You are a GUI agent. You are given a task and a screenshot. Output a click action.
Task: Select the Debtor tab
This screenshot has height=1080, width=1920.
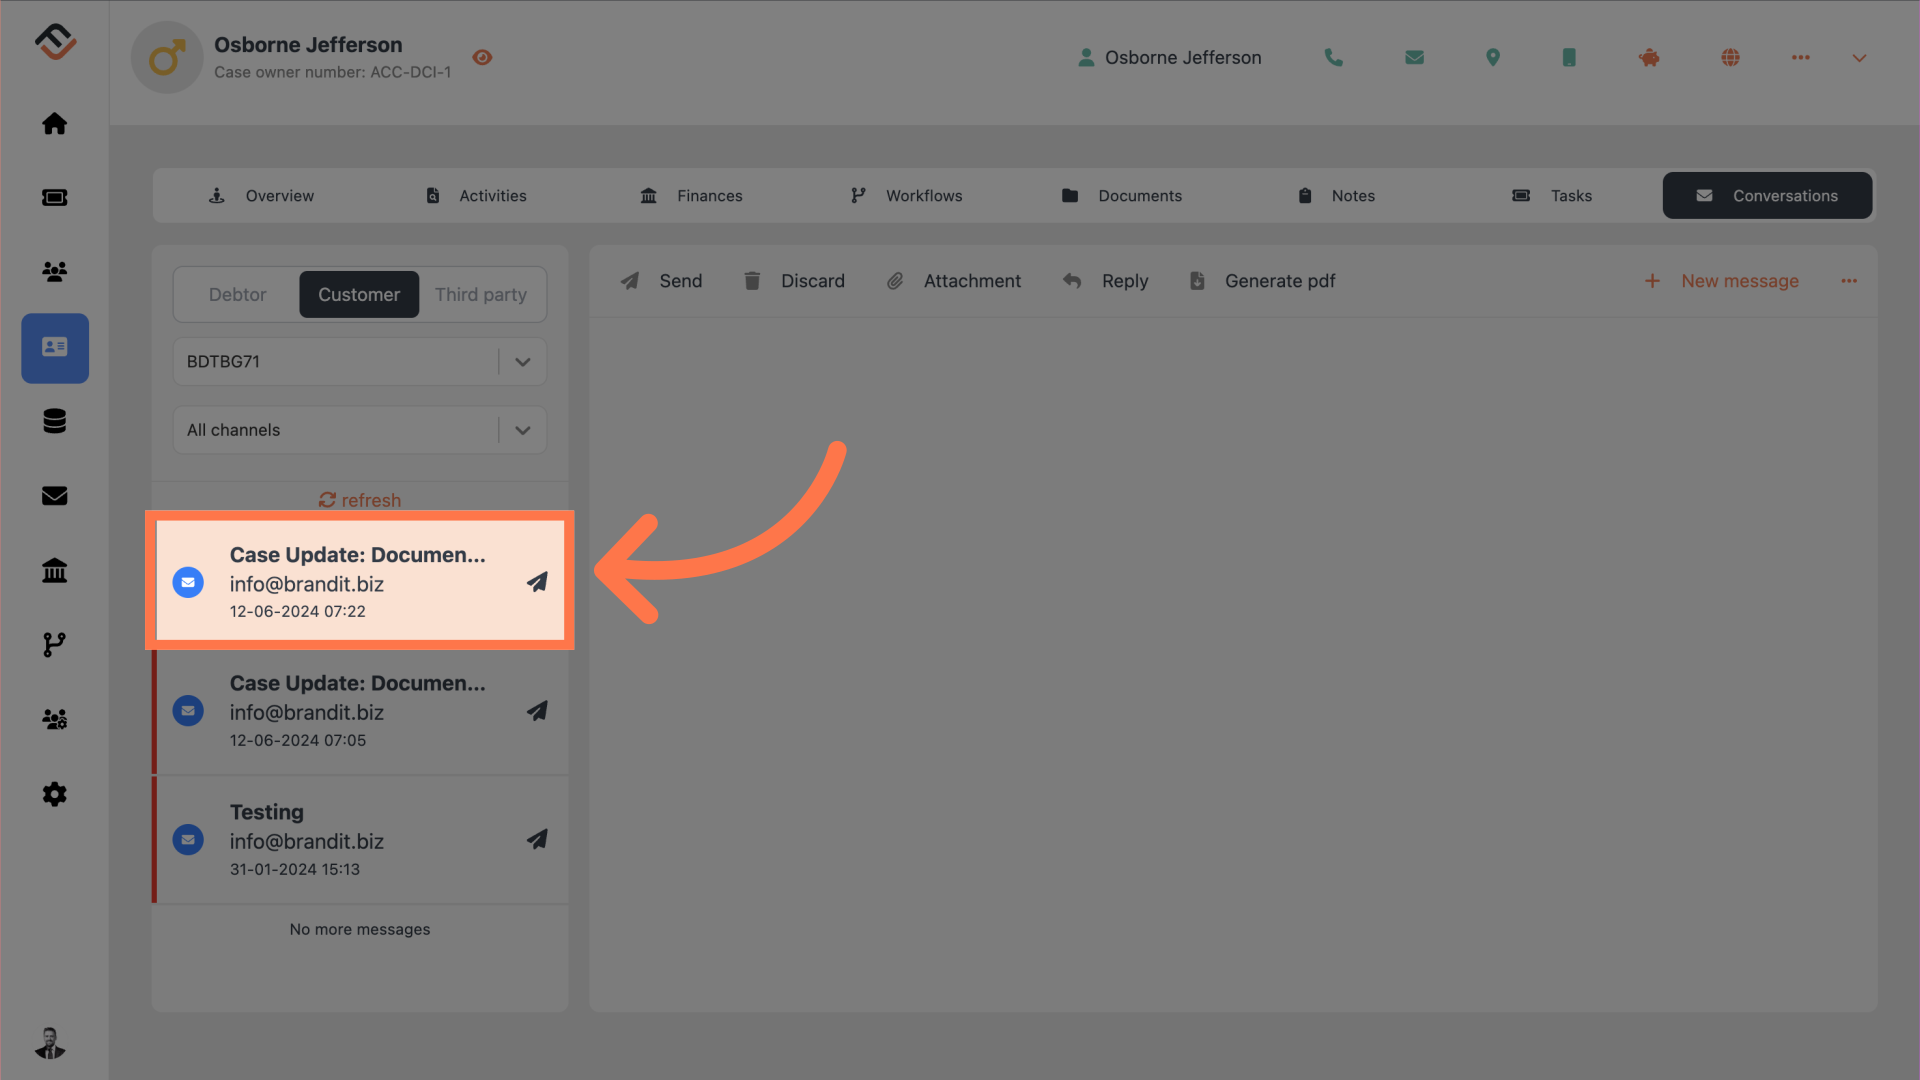pyautogui.click(x=236, y=293)
